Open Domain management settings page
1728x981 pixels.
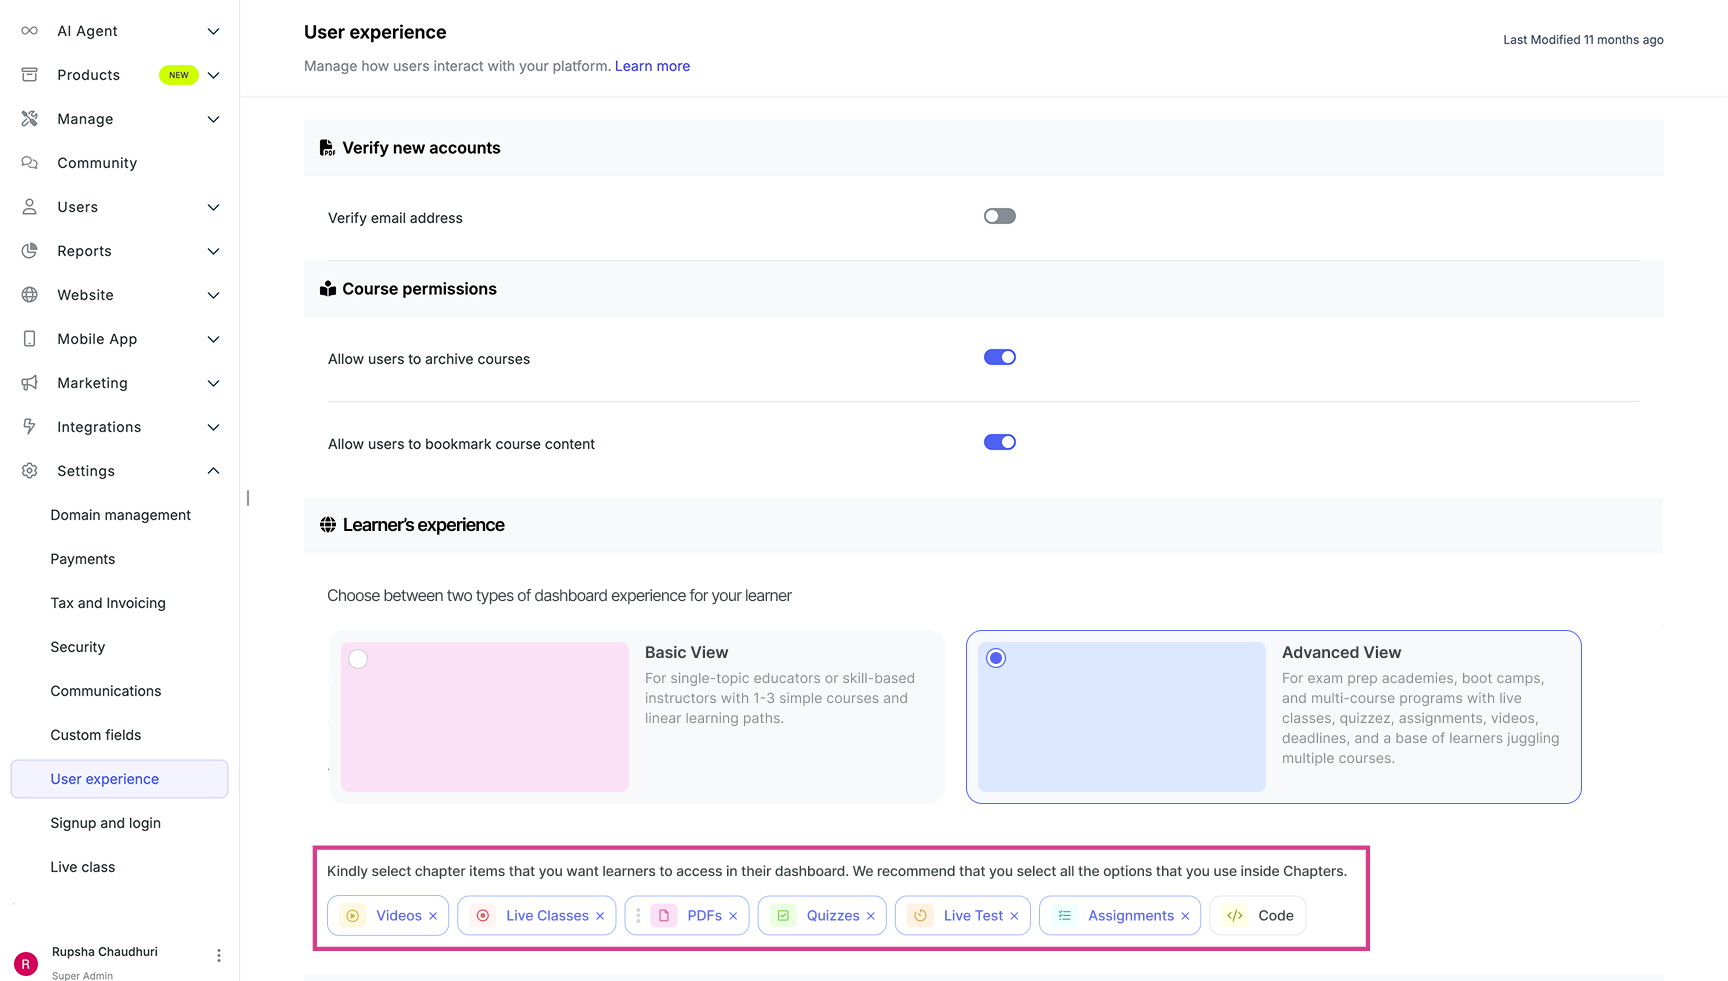tap(120, 515)
